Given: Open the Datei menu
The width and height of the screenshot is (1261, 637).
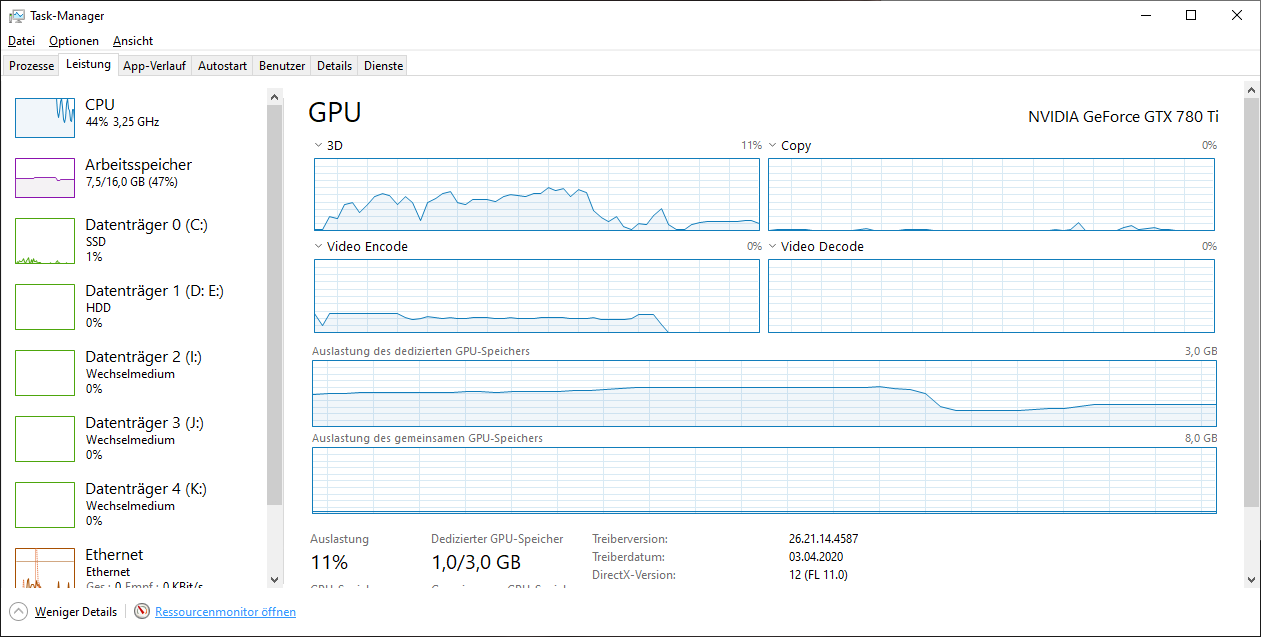Looking at the screenshot, I should click(x=21, y=41).
